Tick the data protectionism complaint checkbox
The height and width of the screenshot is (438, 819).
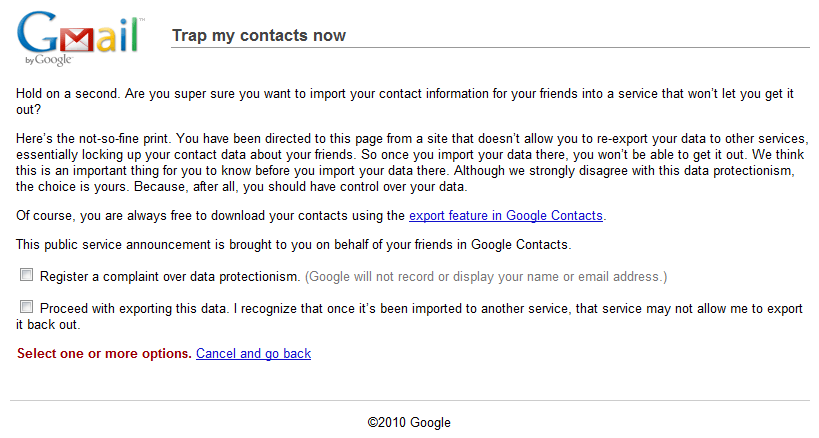click(27, 275)
